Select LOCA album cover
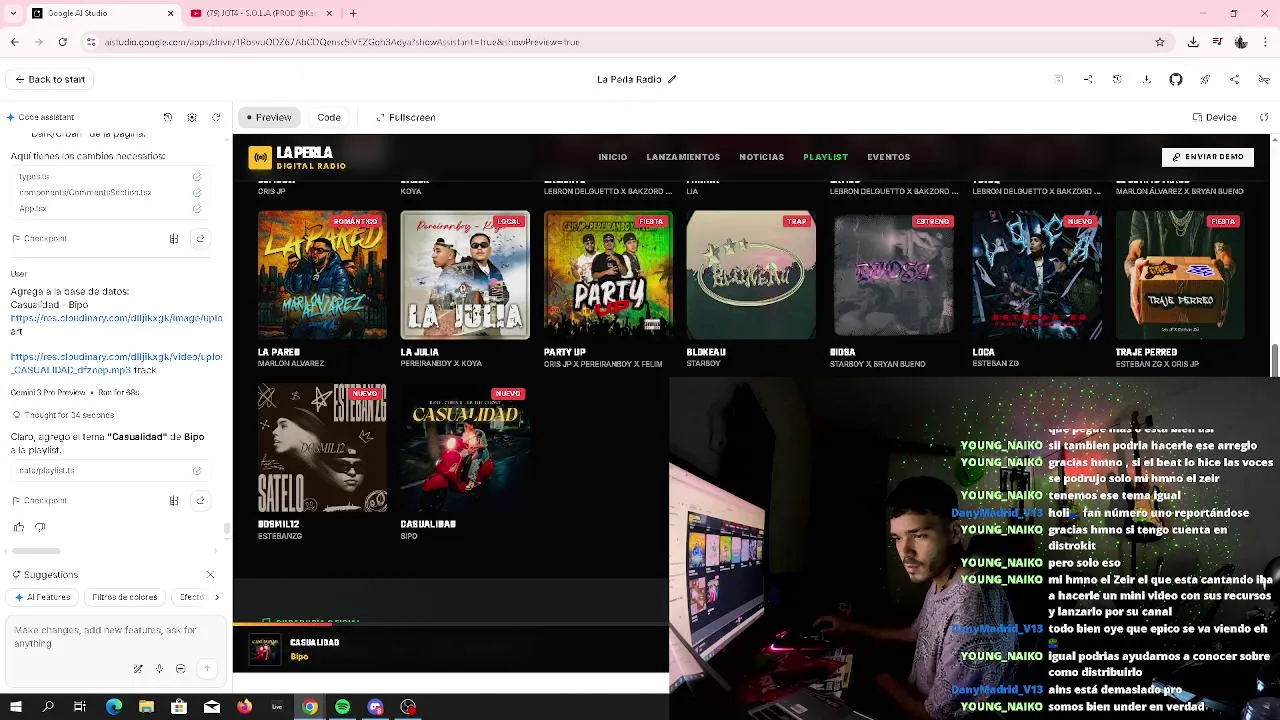The width and height of the screenshot is (1280, 720). pyautogui.click(x=1037, y=275)
